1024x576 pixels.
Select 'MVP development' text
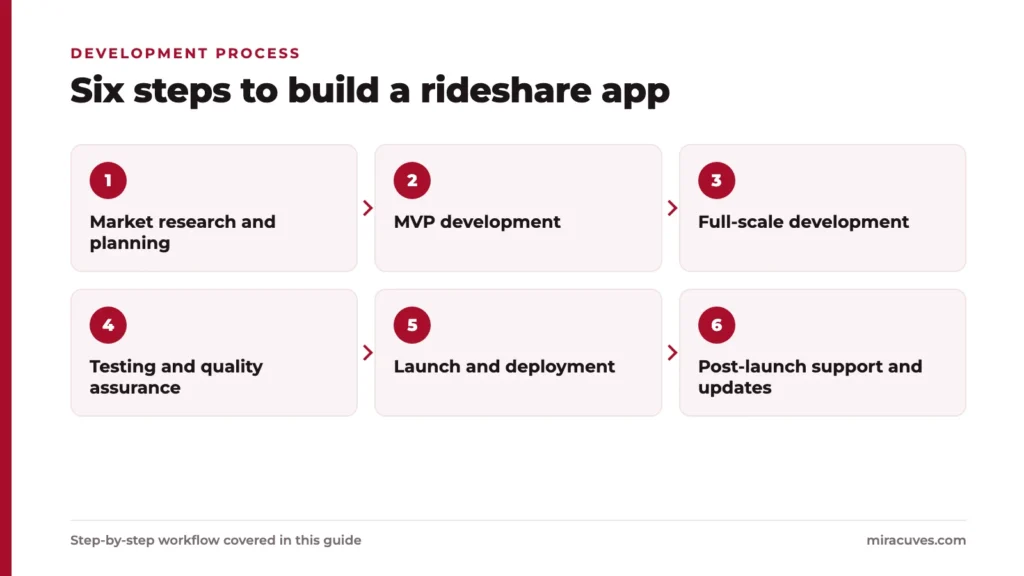pyautogui.click(x=477, y=222)
